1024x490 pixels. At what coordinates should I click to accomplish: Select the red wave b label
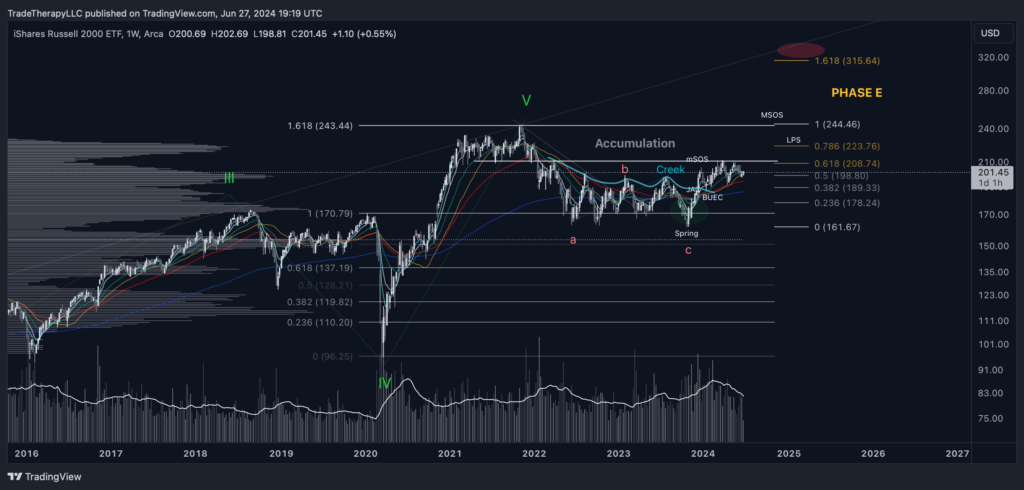click(625, 170)
